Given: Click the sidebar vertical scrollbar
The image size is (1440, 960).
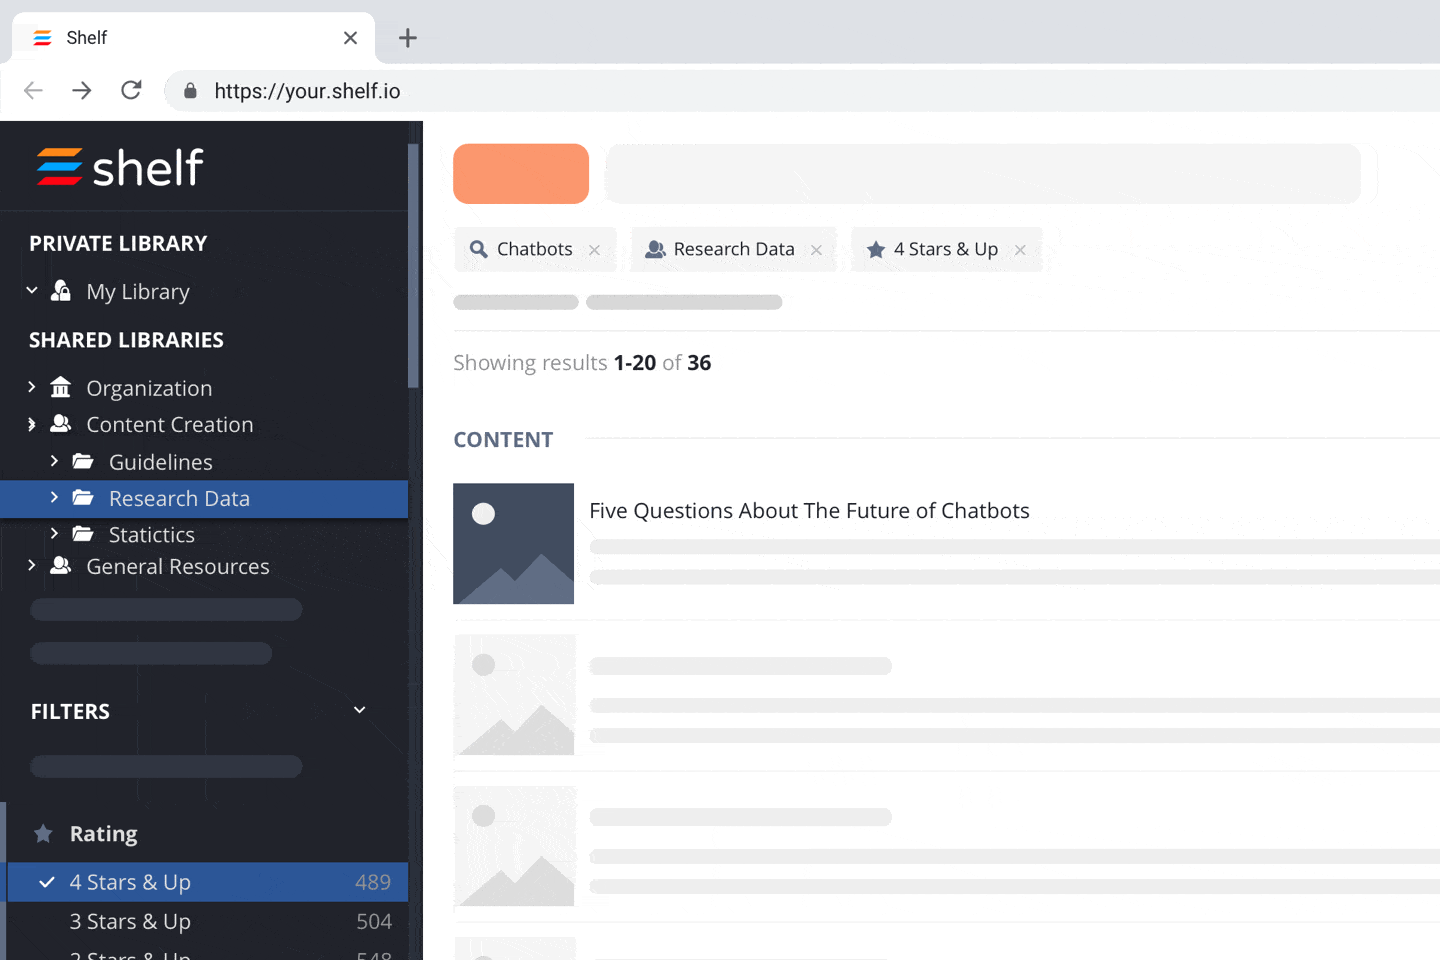Looking at the screenshot, I should [413, 265].
